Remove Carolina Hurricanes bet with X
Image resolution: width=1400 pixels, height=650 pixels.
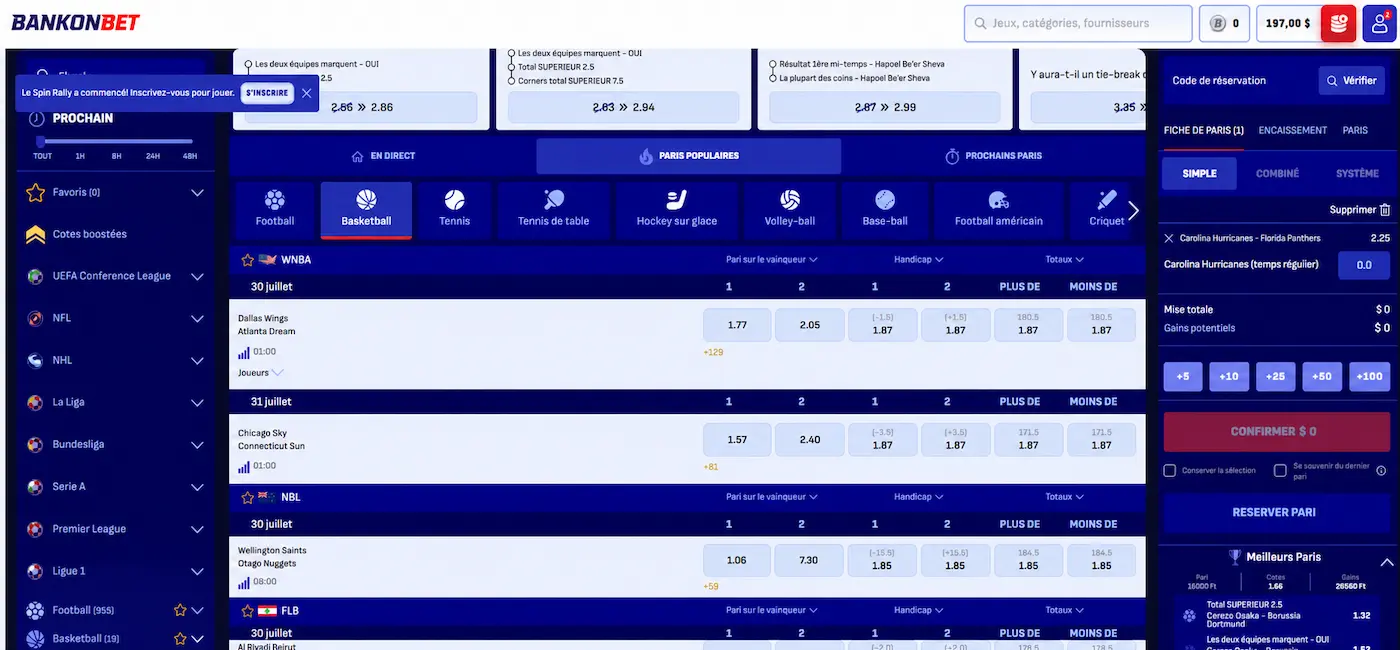1169,238
